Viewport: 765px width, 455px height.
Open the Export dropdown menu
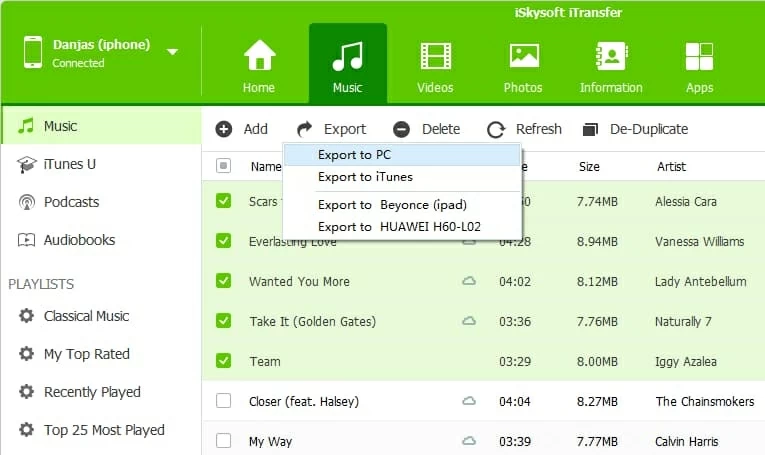click(332, 129)
